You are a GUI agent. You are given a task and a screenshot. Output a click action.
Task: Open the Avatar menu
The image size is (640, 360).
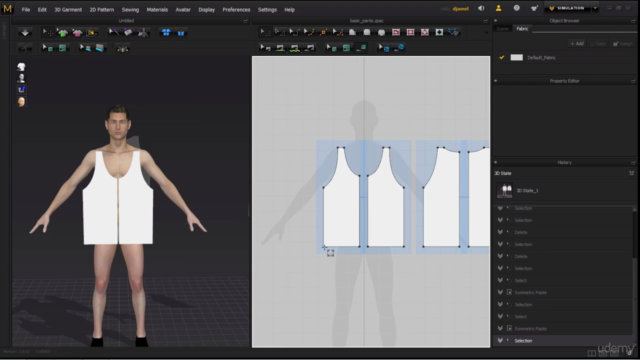(x=183, y=9)
